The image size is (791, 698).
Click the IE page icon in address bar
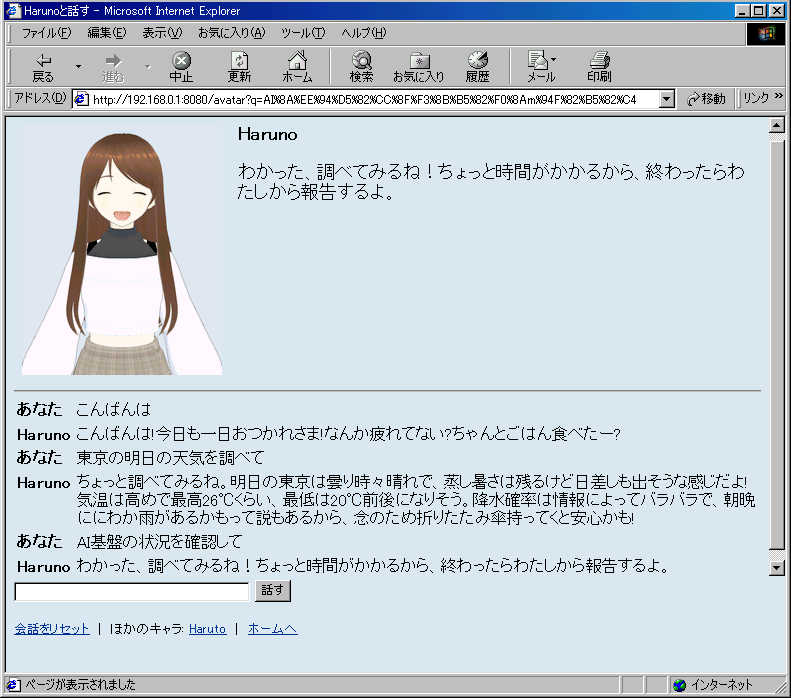pyautogui.click(x=81, y=99)
